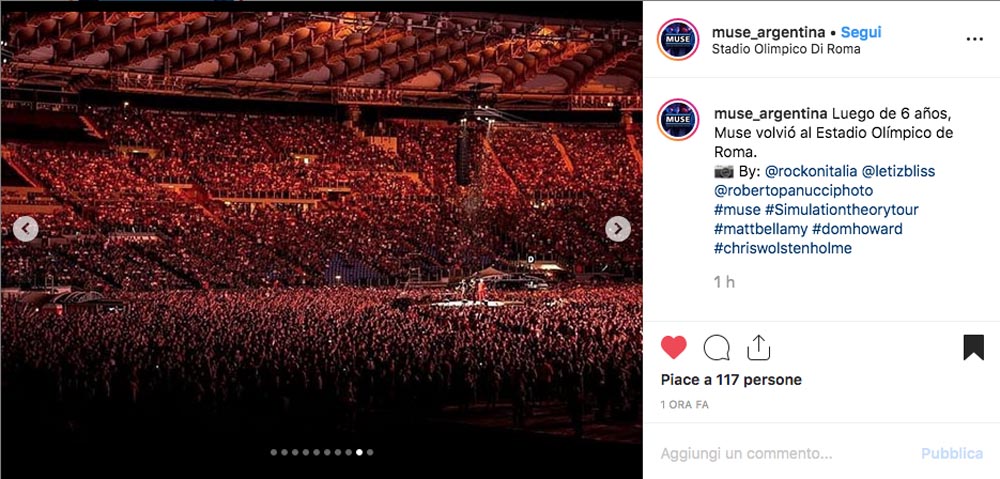1000x479 pixels.
Task: Open the three-dot more options menu
Action: (974, 39)
